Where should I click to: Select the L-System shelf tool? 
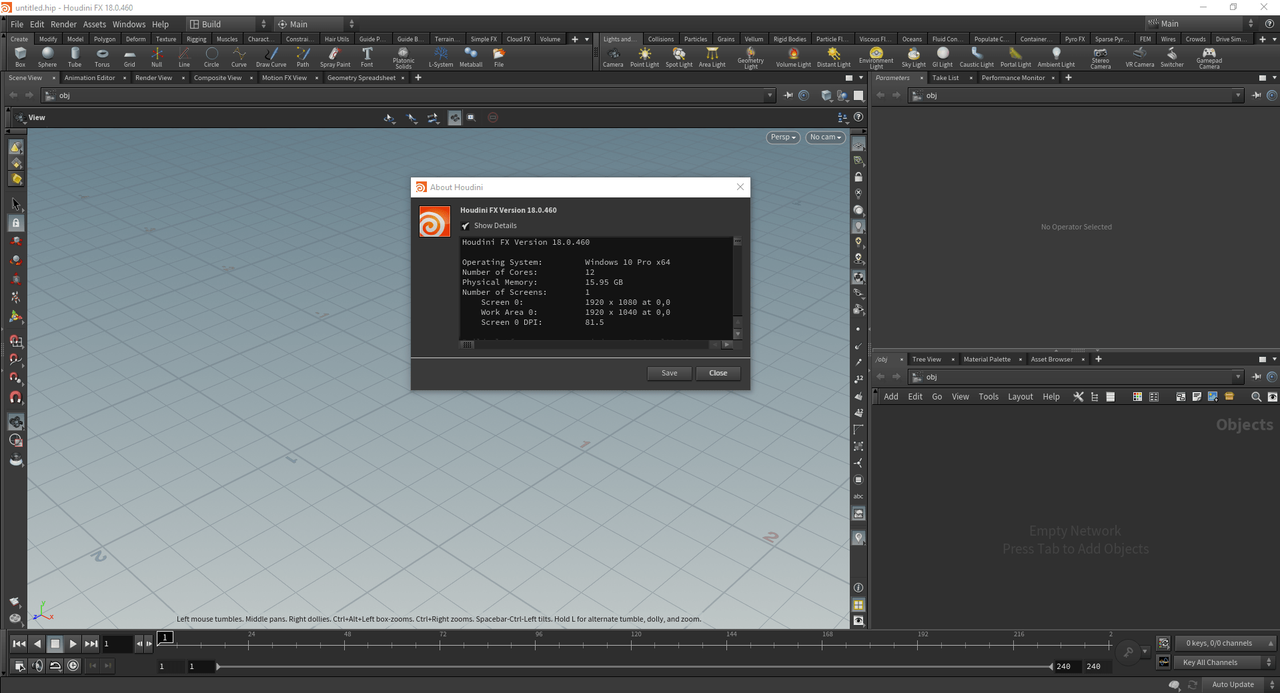point(441,57)
